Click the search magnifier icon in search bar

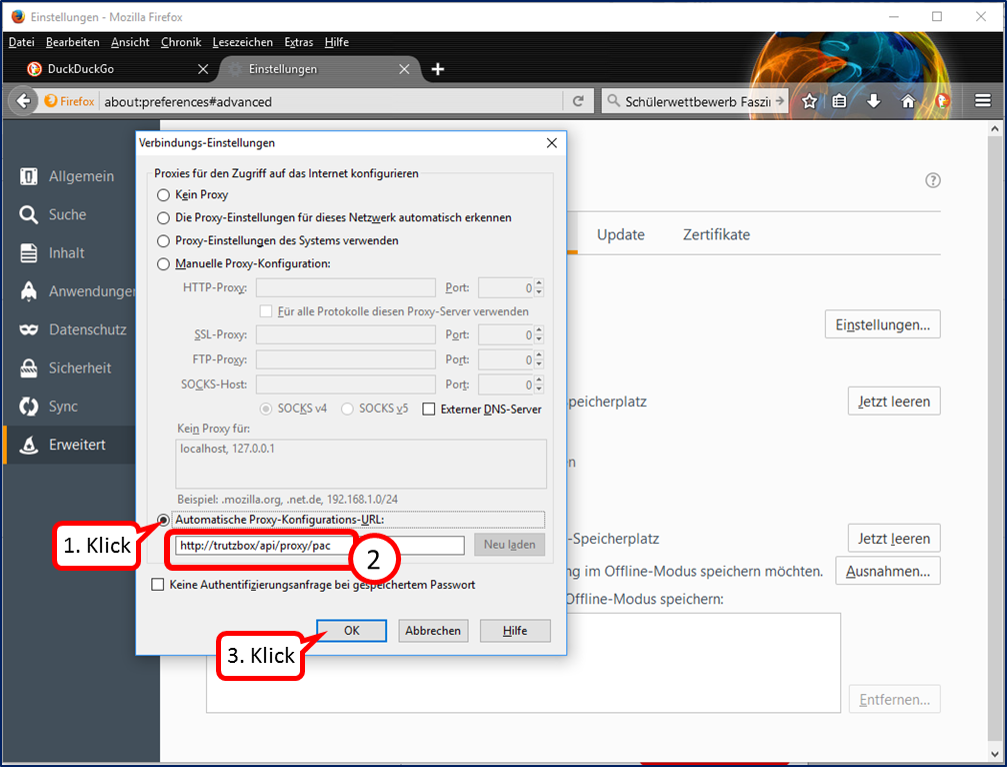coord(613,101)
